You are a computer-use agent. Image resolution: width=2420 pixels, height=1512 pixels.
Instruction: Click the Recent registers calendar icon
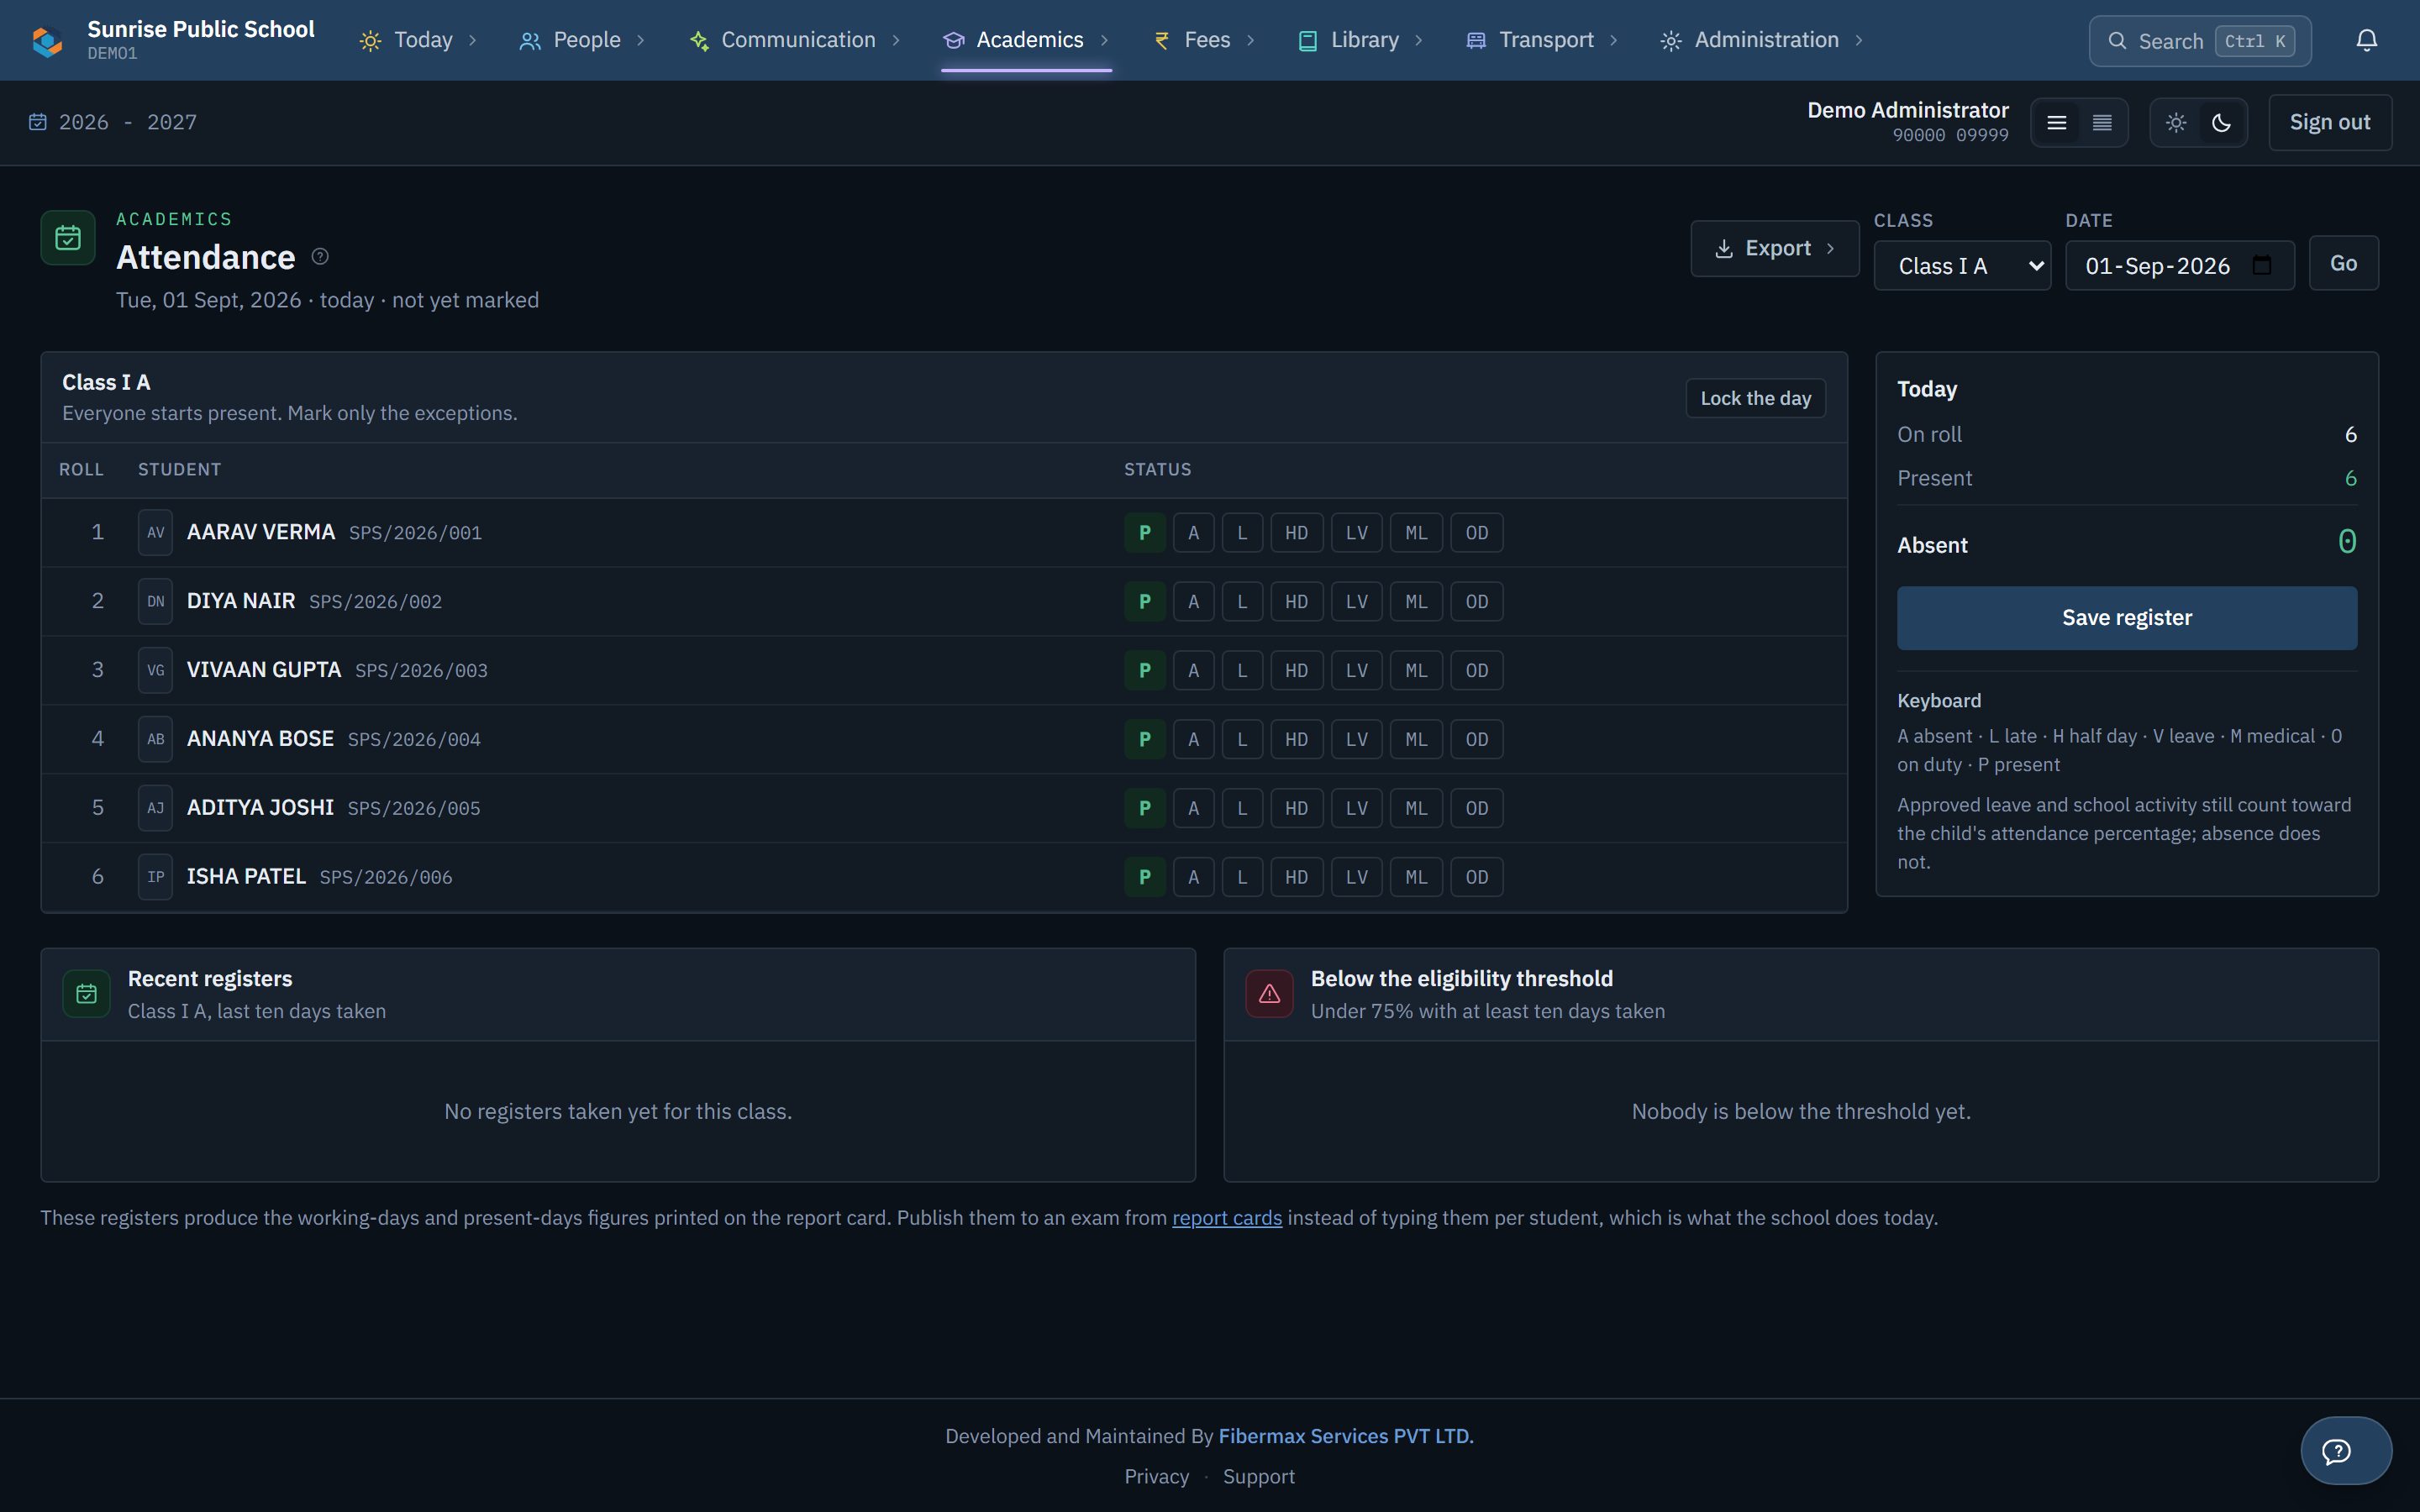click(87, 994)
